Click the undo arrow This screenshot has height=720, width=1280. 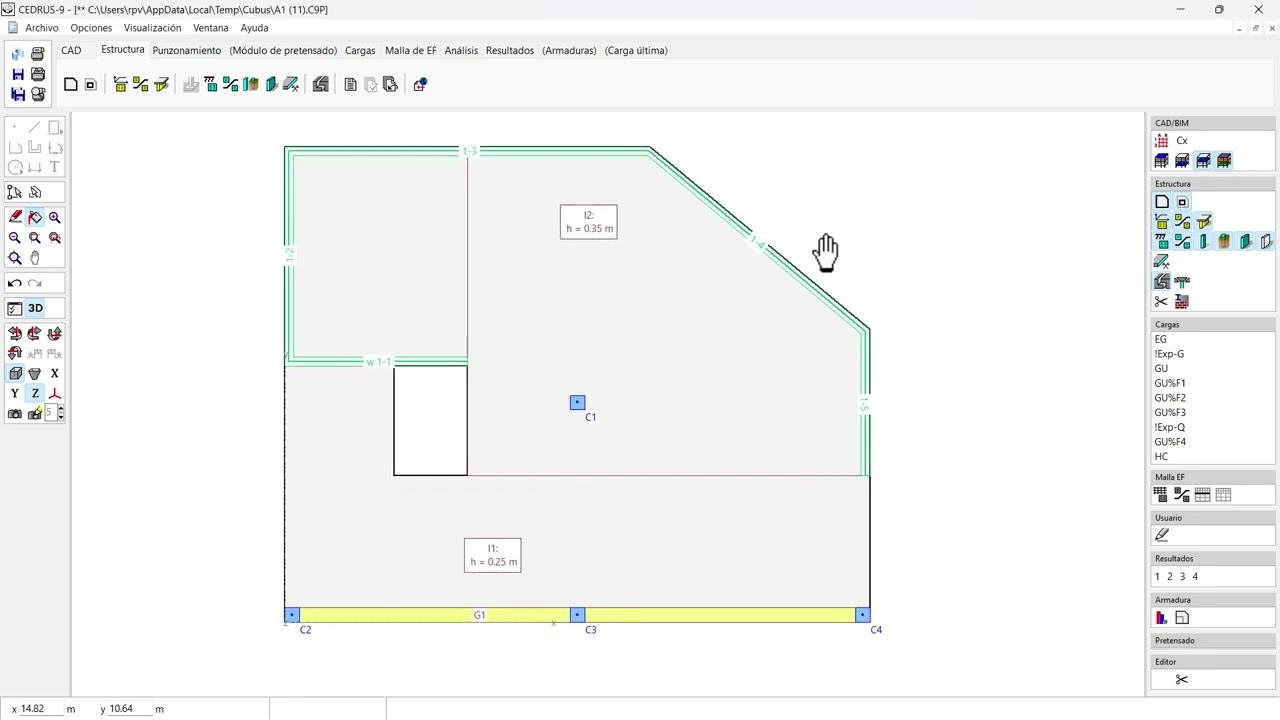point(15,283)
